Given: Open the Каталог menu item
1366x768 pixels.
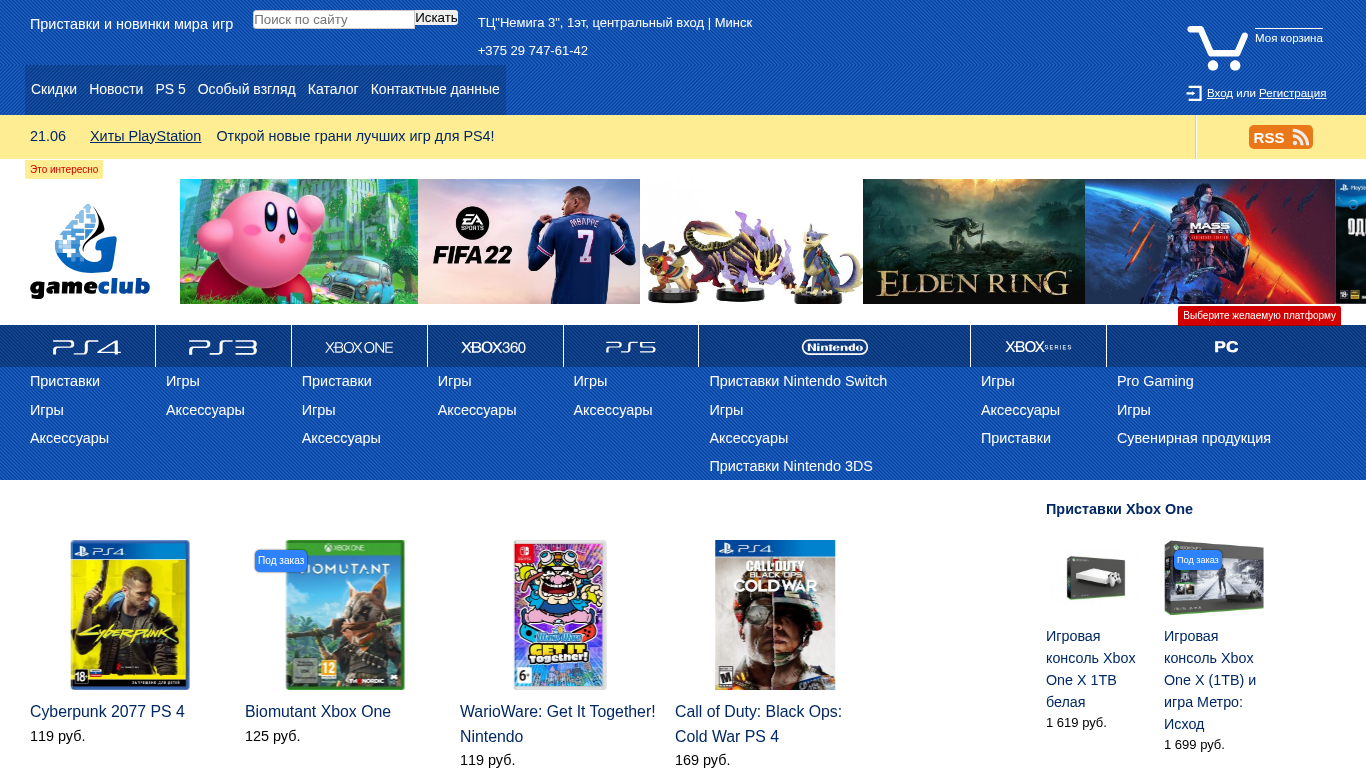Looking at the screenshot, I should 333,89.
